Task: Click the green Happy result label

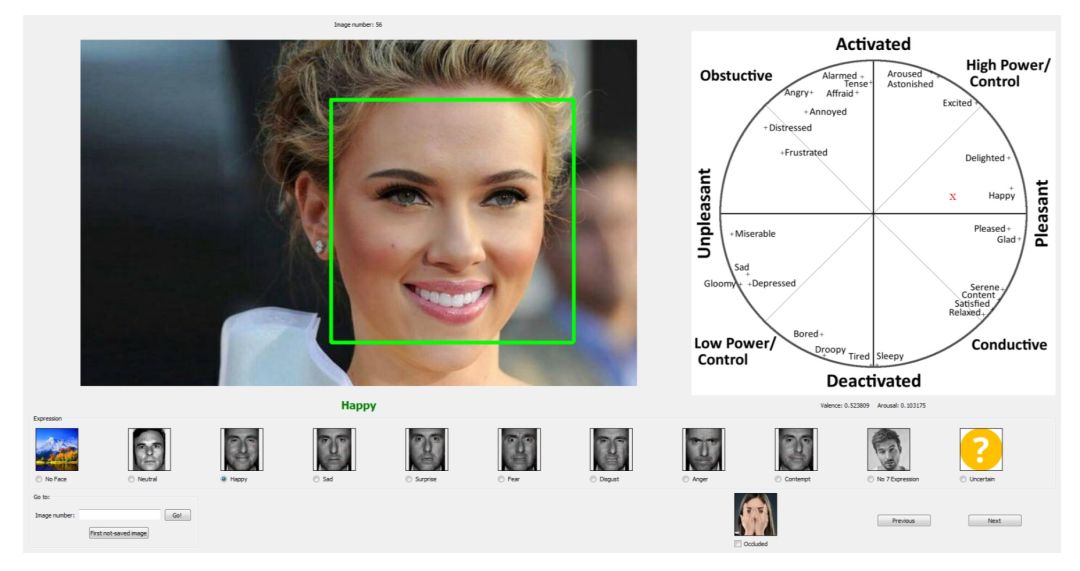Action: tap(359, 406)
